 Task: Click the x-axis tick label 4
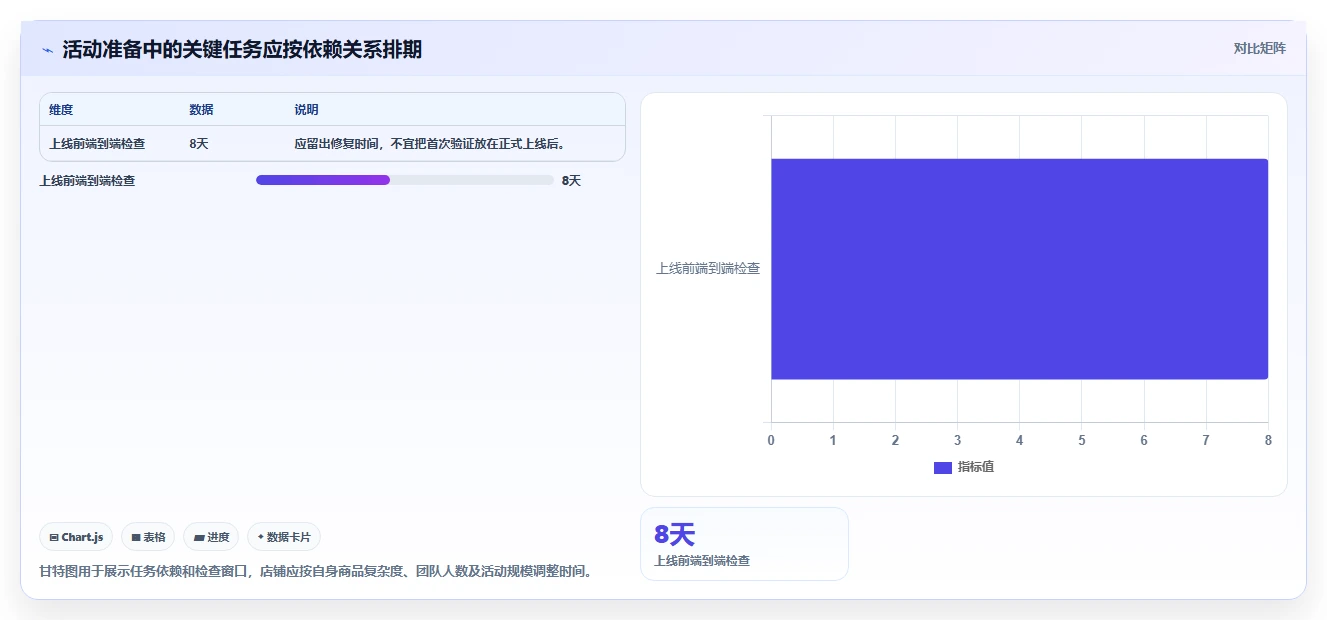pos(1019,440)
